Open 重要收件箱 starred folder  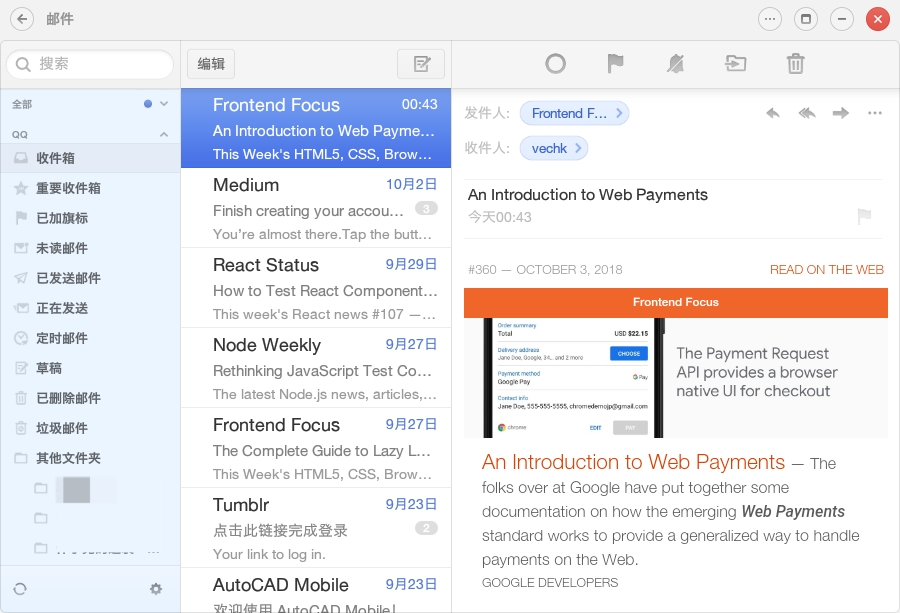[90, 188]
